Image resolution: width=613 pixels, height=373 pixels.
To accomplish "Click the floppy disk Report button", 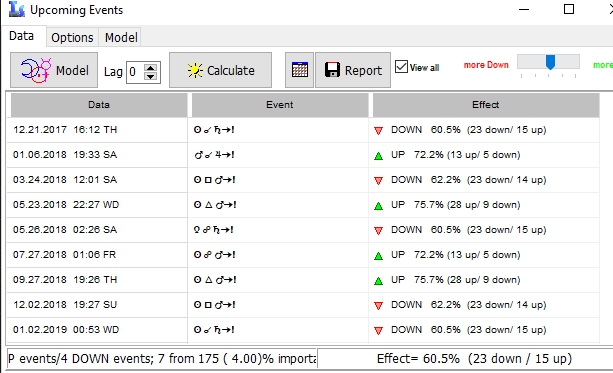I will click(x=353, y=70).
